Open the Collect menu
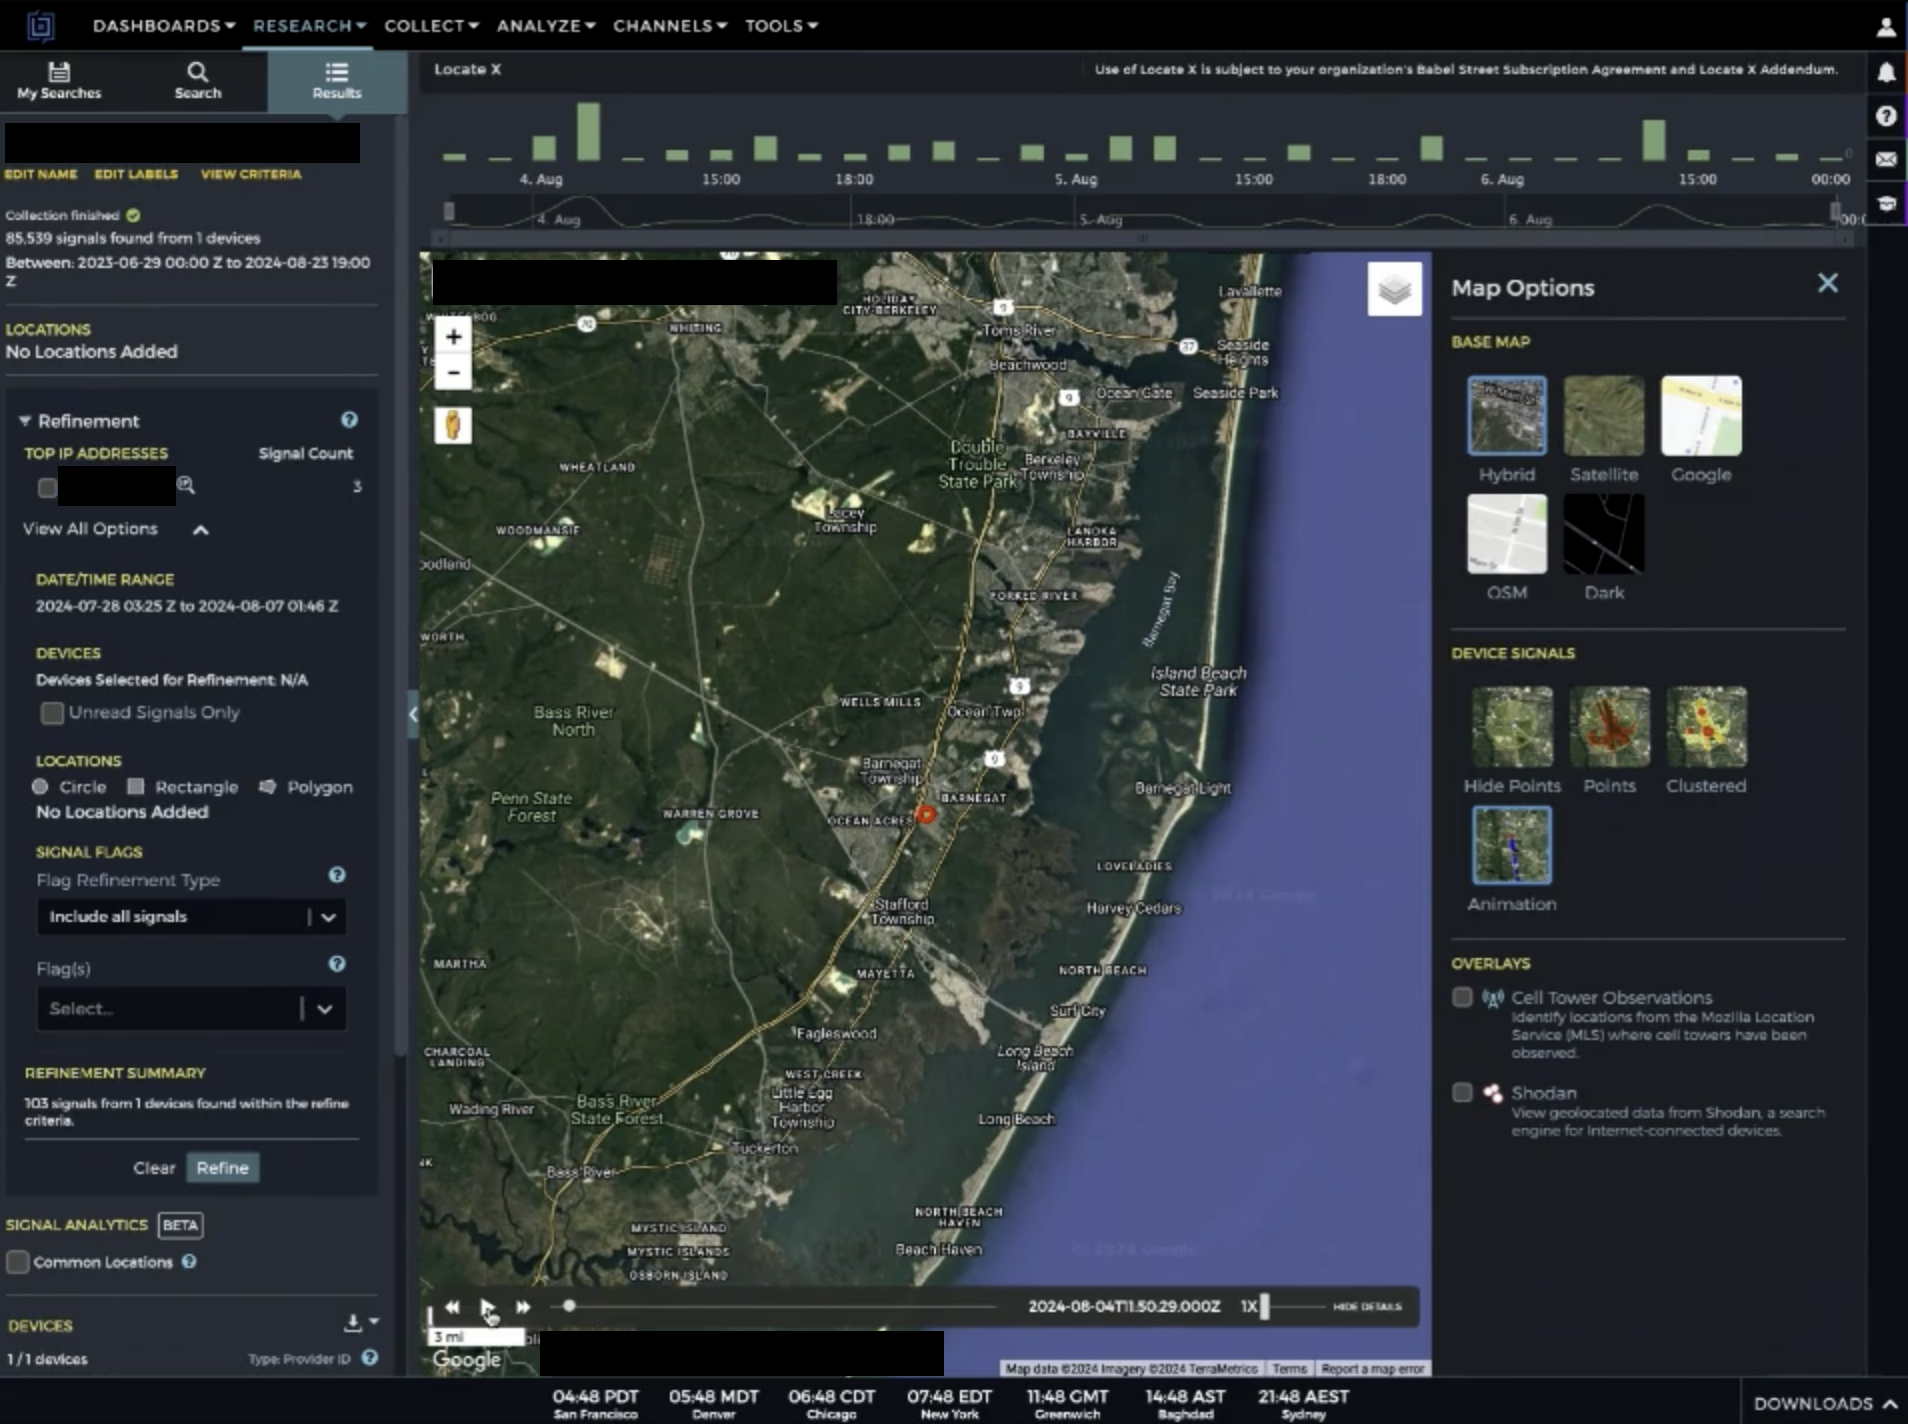The width and height of the screenshot is (1908, 1424). 432,26
